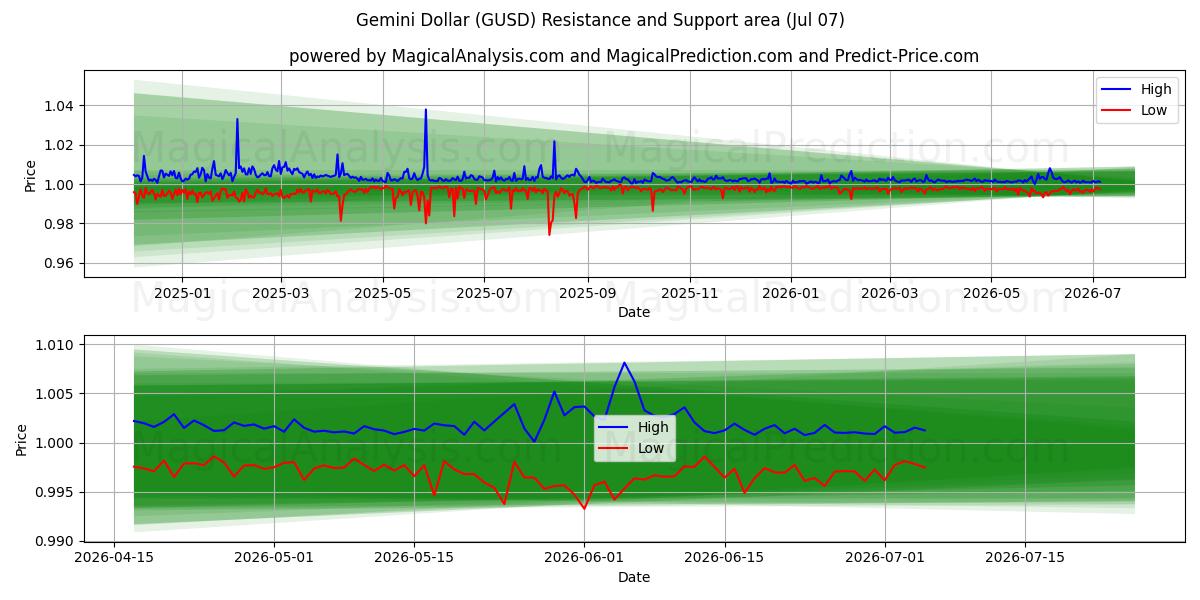Click the 1.04 price tick on top chart
This screenshot has height=600, width=1200.
point(61,106)
